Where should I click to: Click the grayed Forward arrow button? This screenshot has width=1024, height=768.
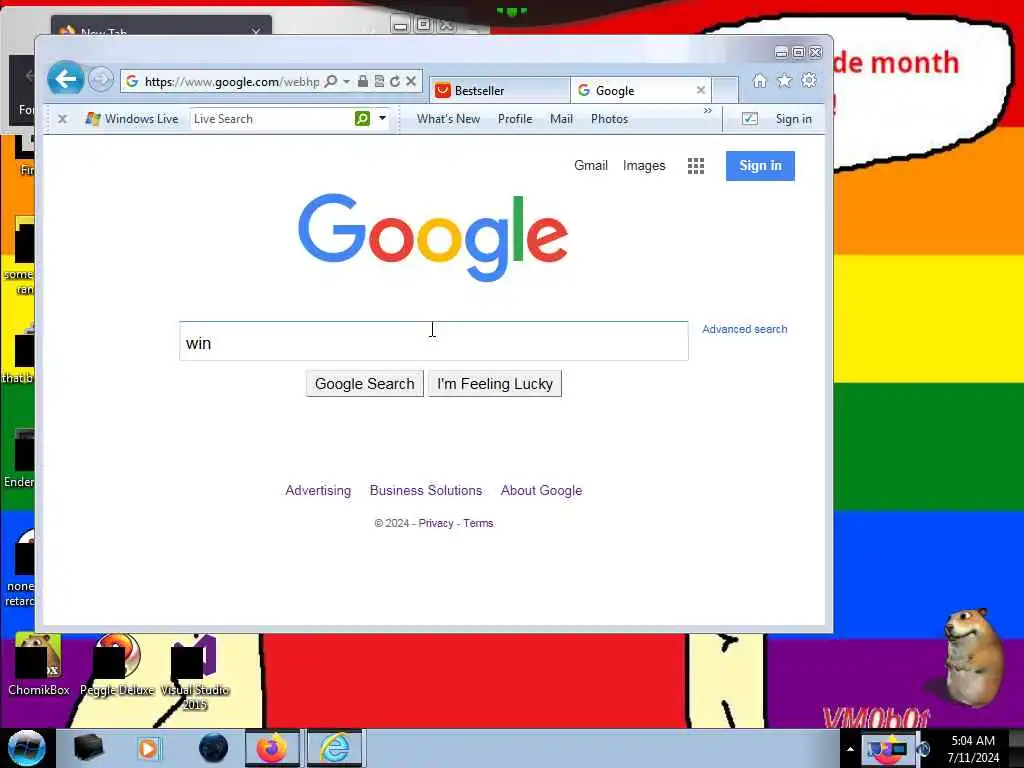(x=100, y=80)
